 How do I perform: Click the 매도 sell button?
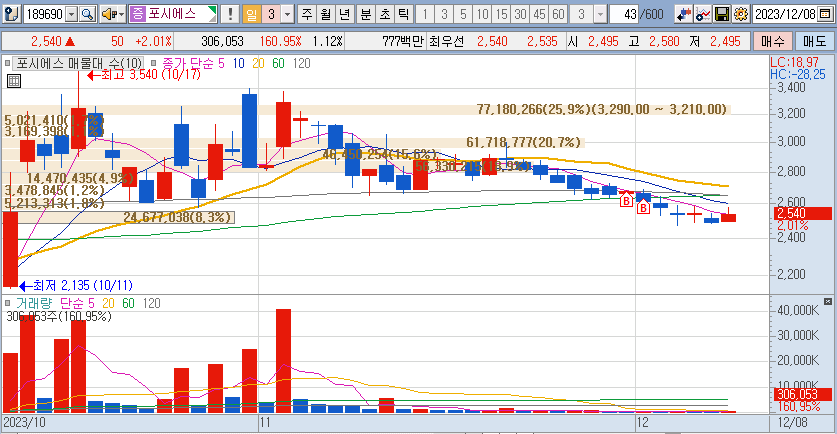[x=814, y=41]
